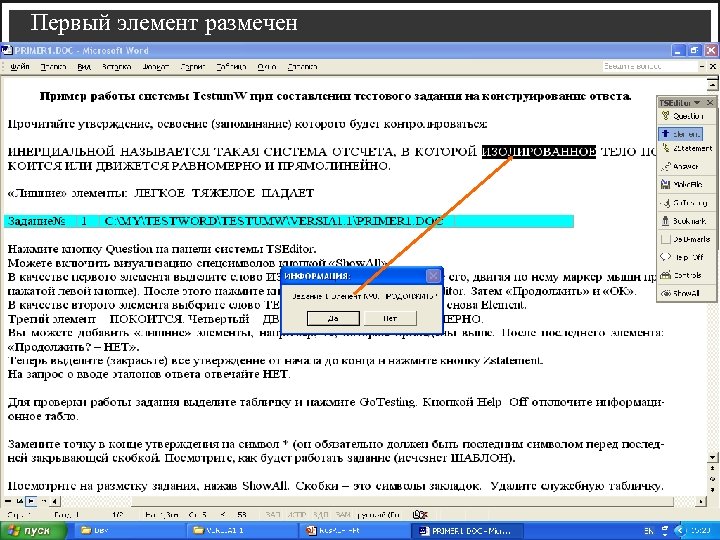Click the 'Введите вопрос' help search field

[x=649, y=67]
